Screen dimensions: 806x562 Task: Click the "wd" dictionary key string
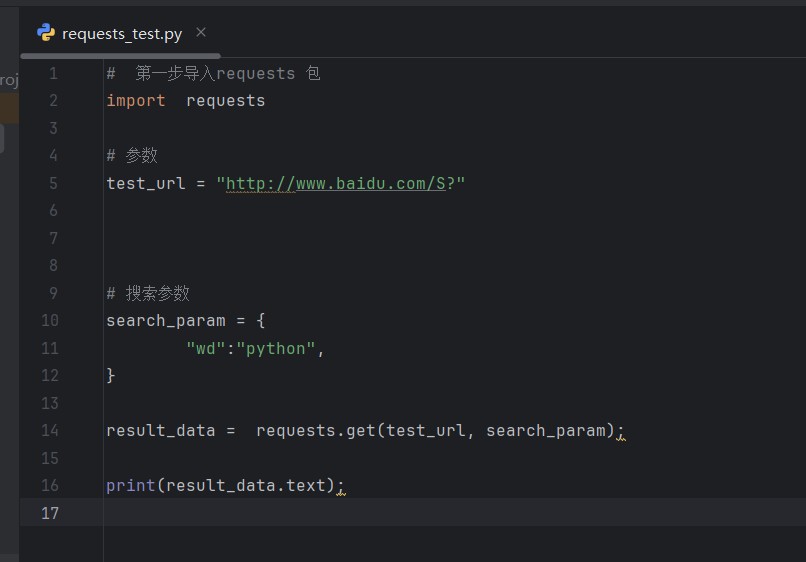(x=206, y=348)
